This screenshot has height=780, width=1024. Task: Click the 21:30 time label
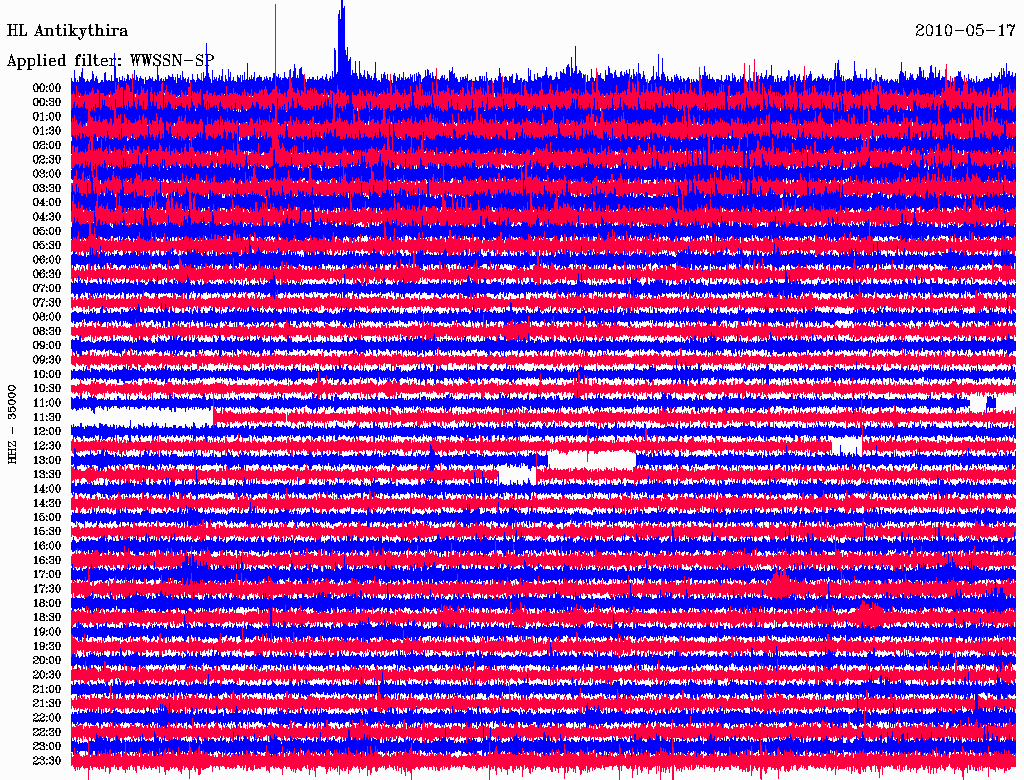click(x=47, y=704)
